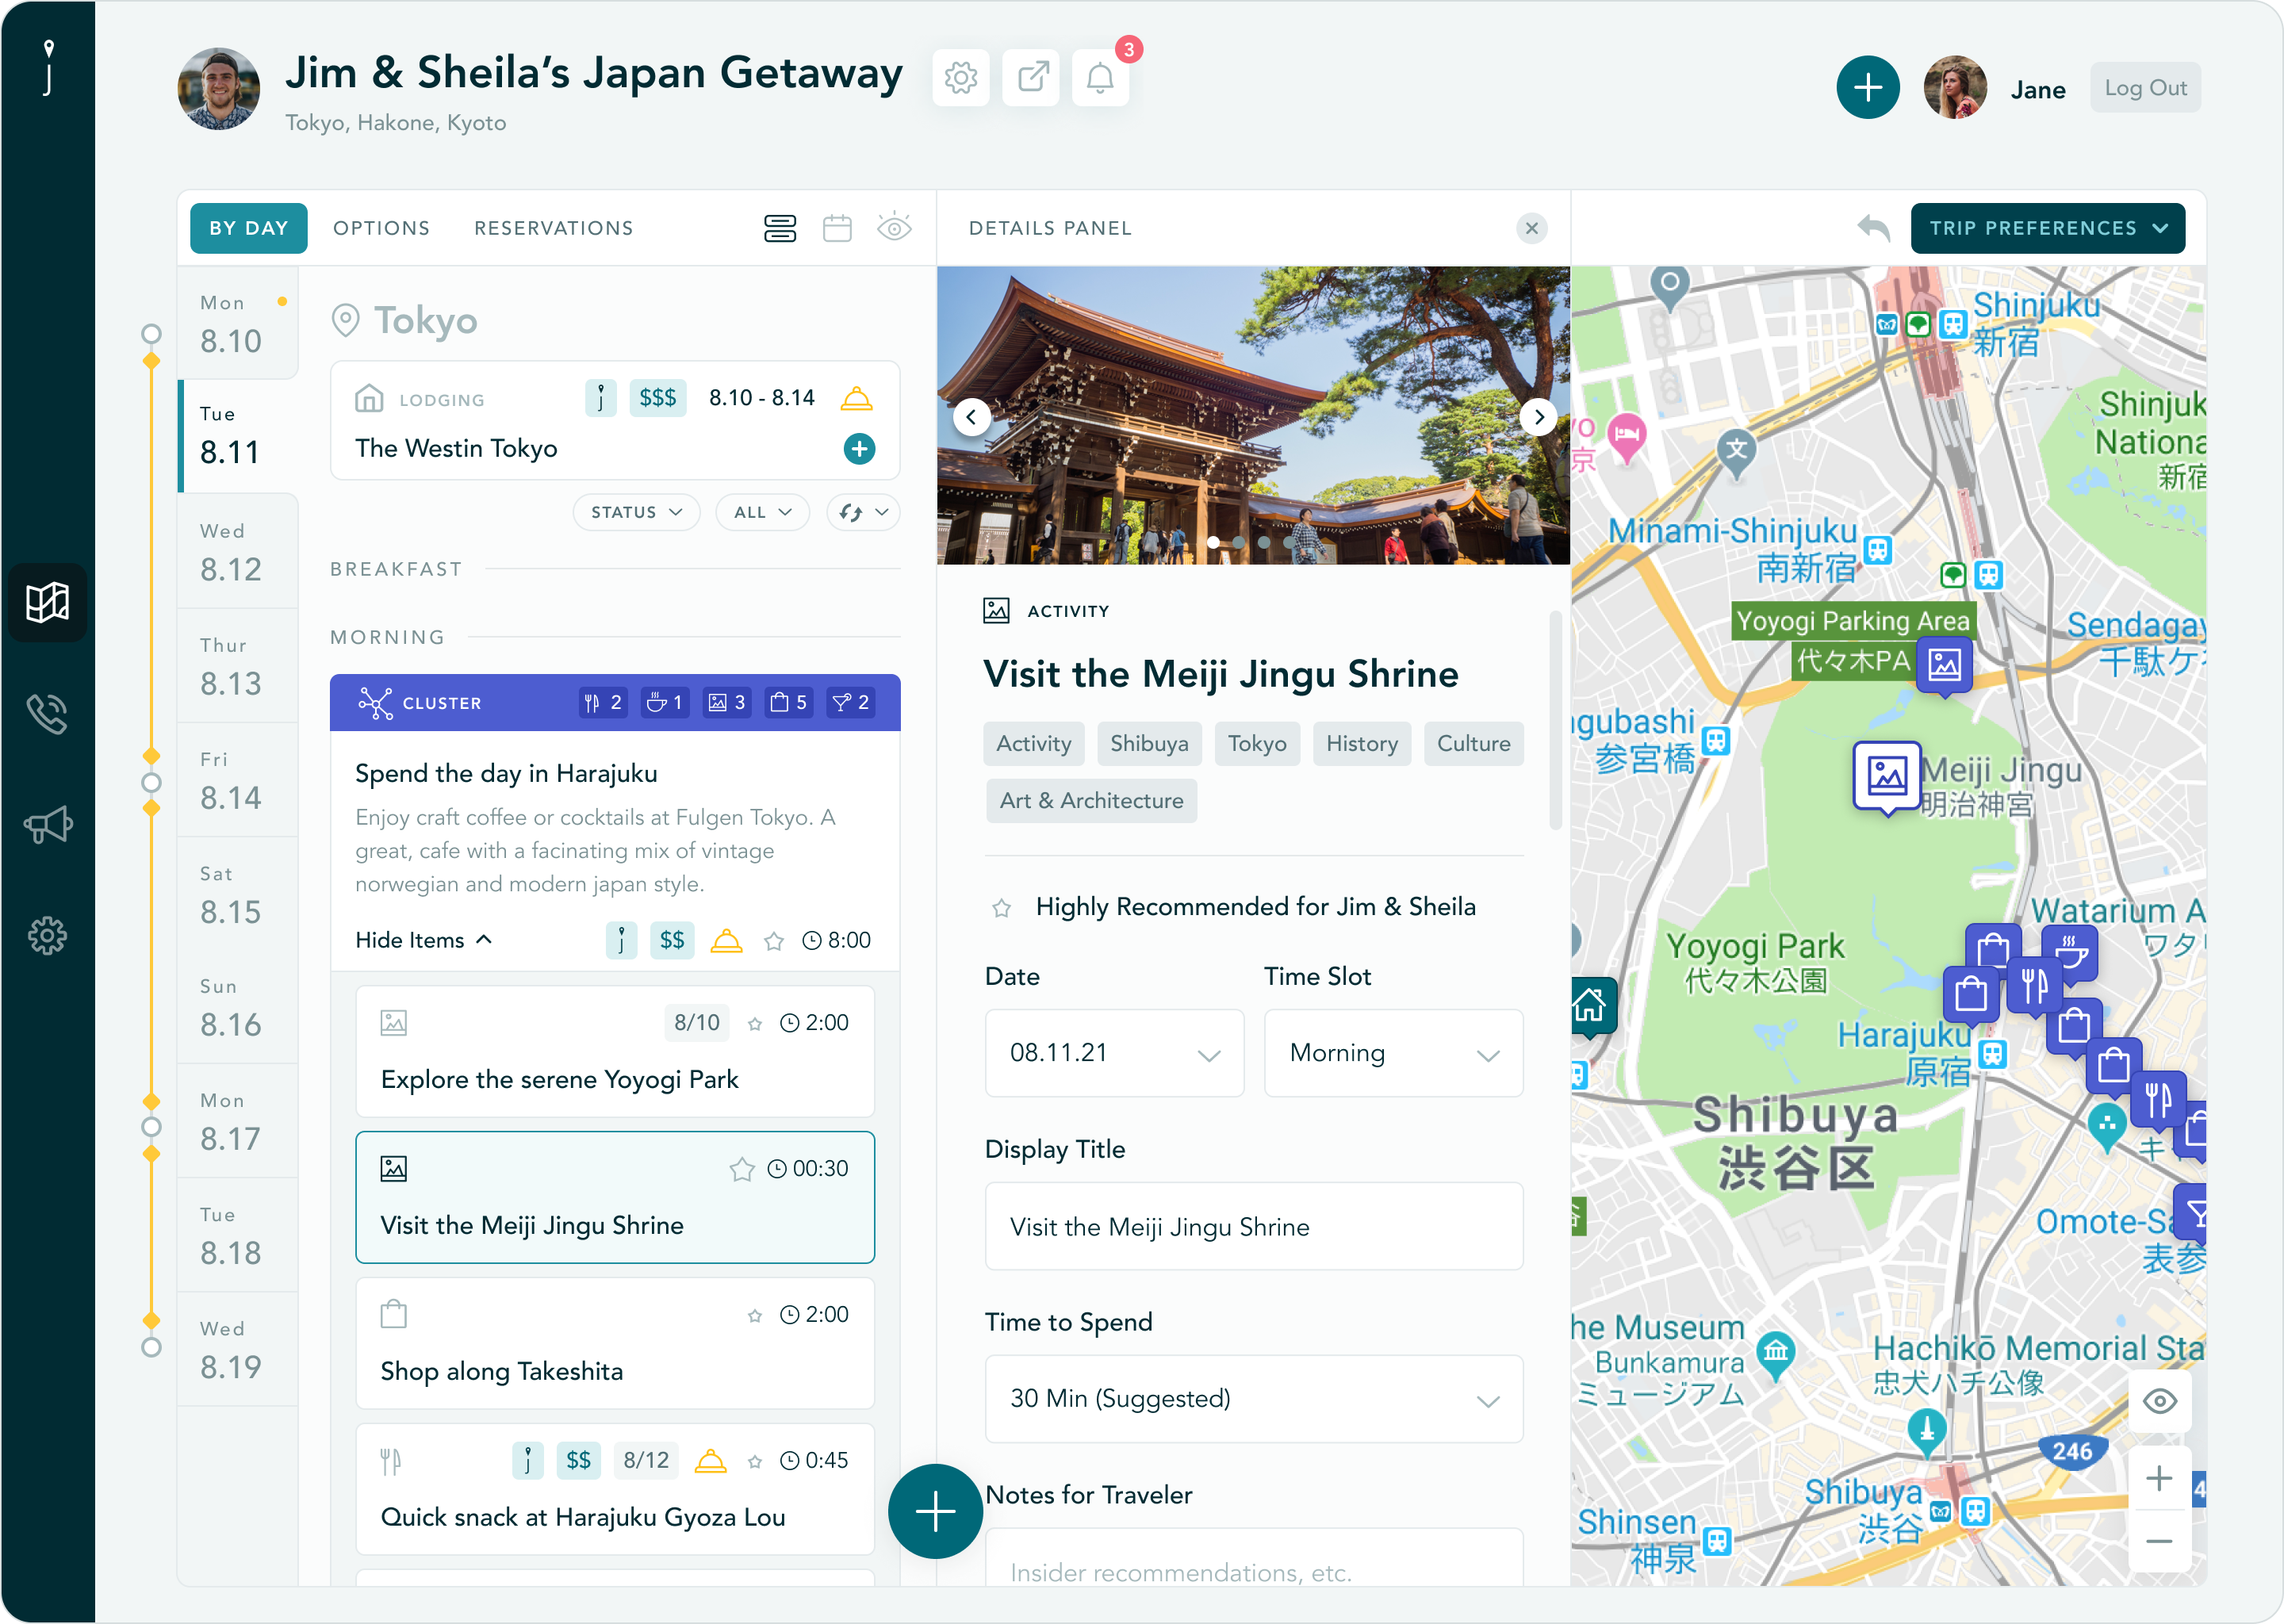Toggle the eye preview icon in the toolbar

894,228
